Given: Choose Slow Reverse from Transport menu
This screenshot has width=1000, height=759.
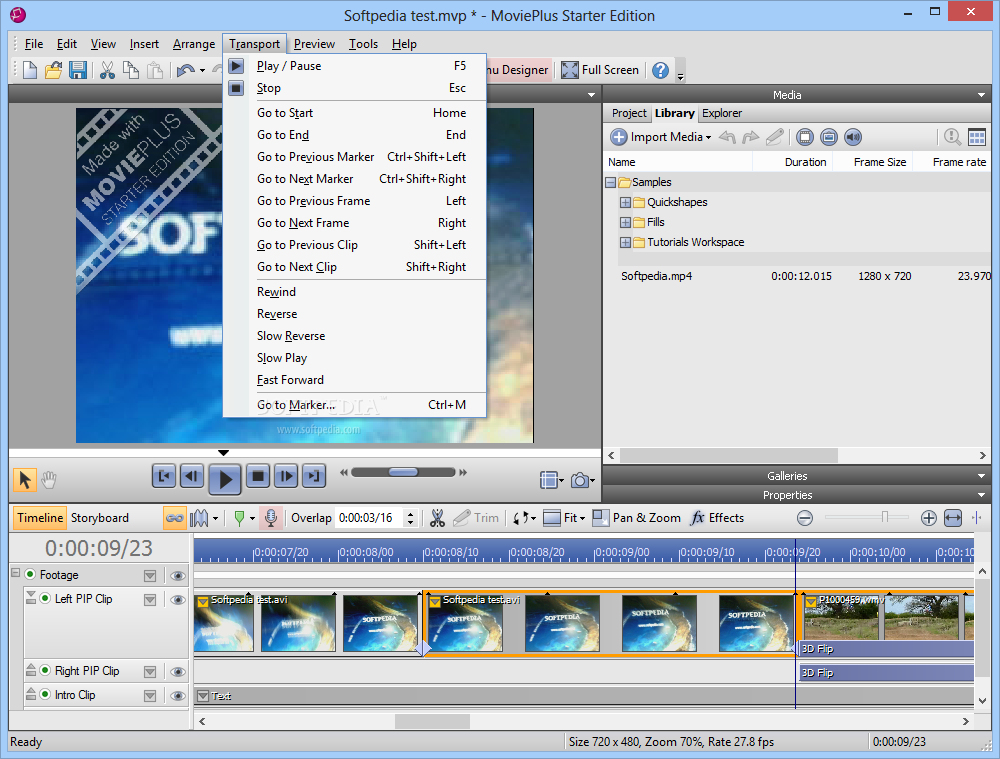Looking at the screenshot, I should point(355,336).
